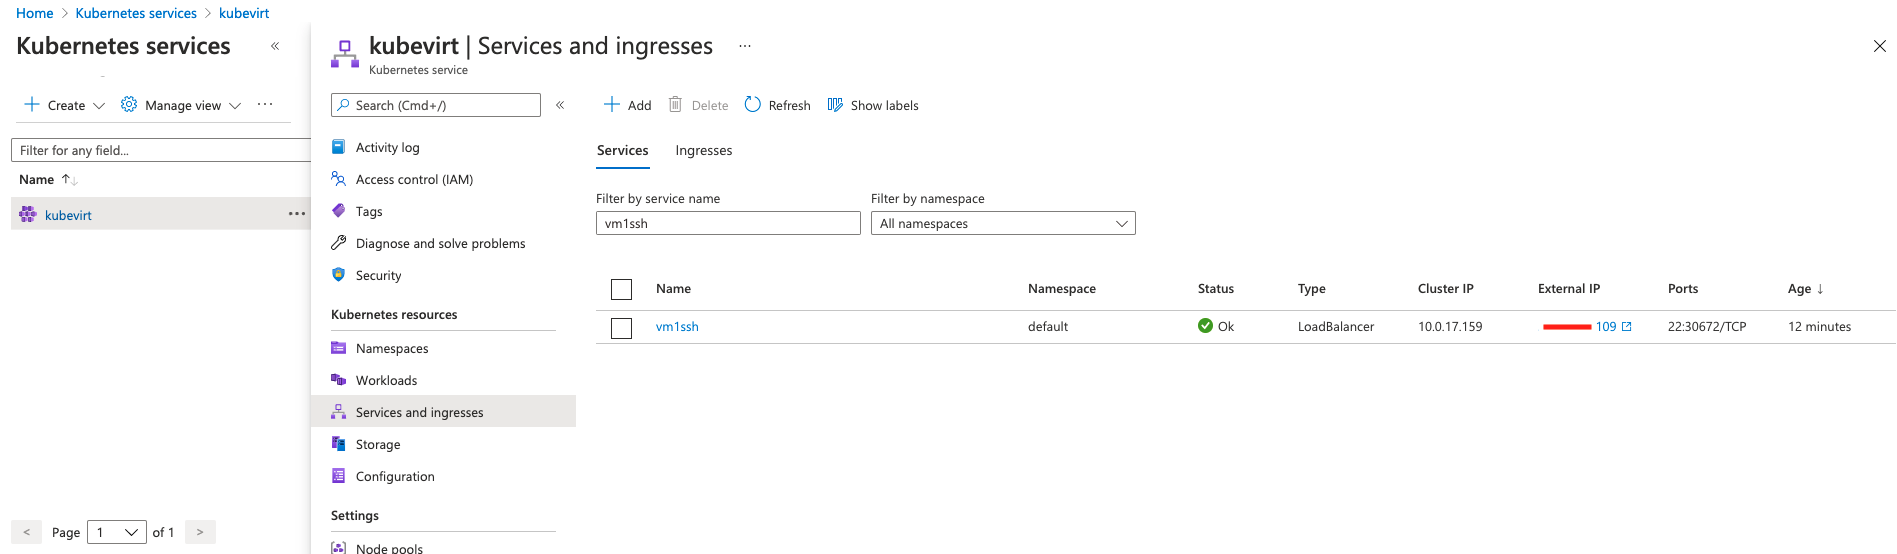Open the Configuration menu item
Viewport: 1897px width, 554px height.
395,477
